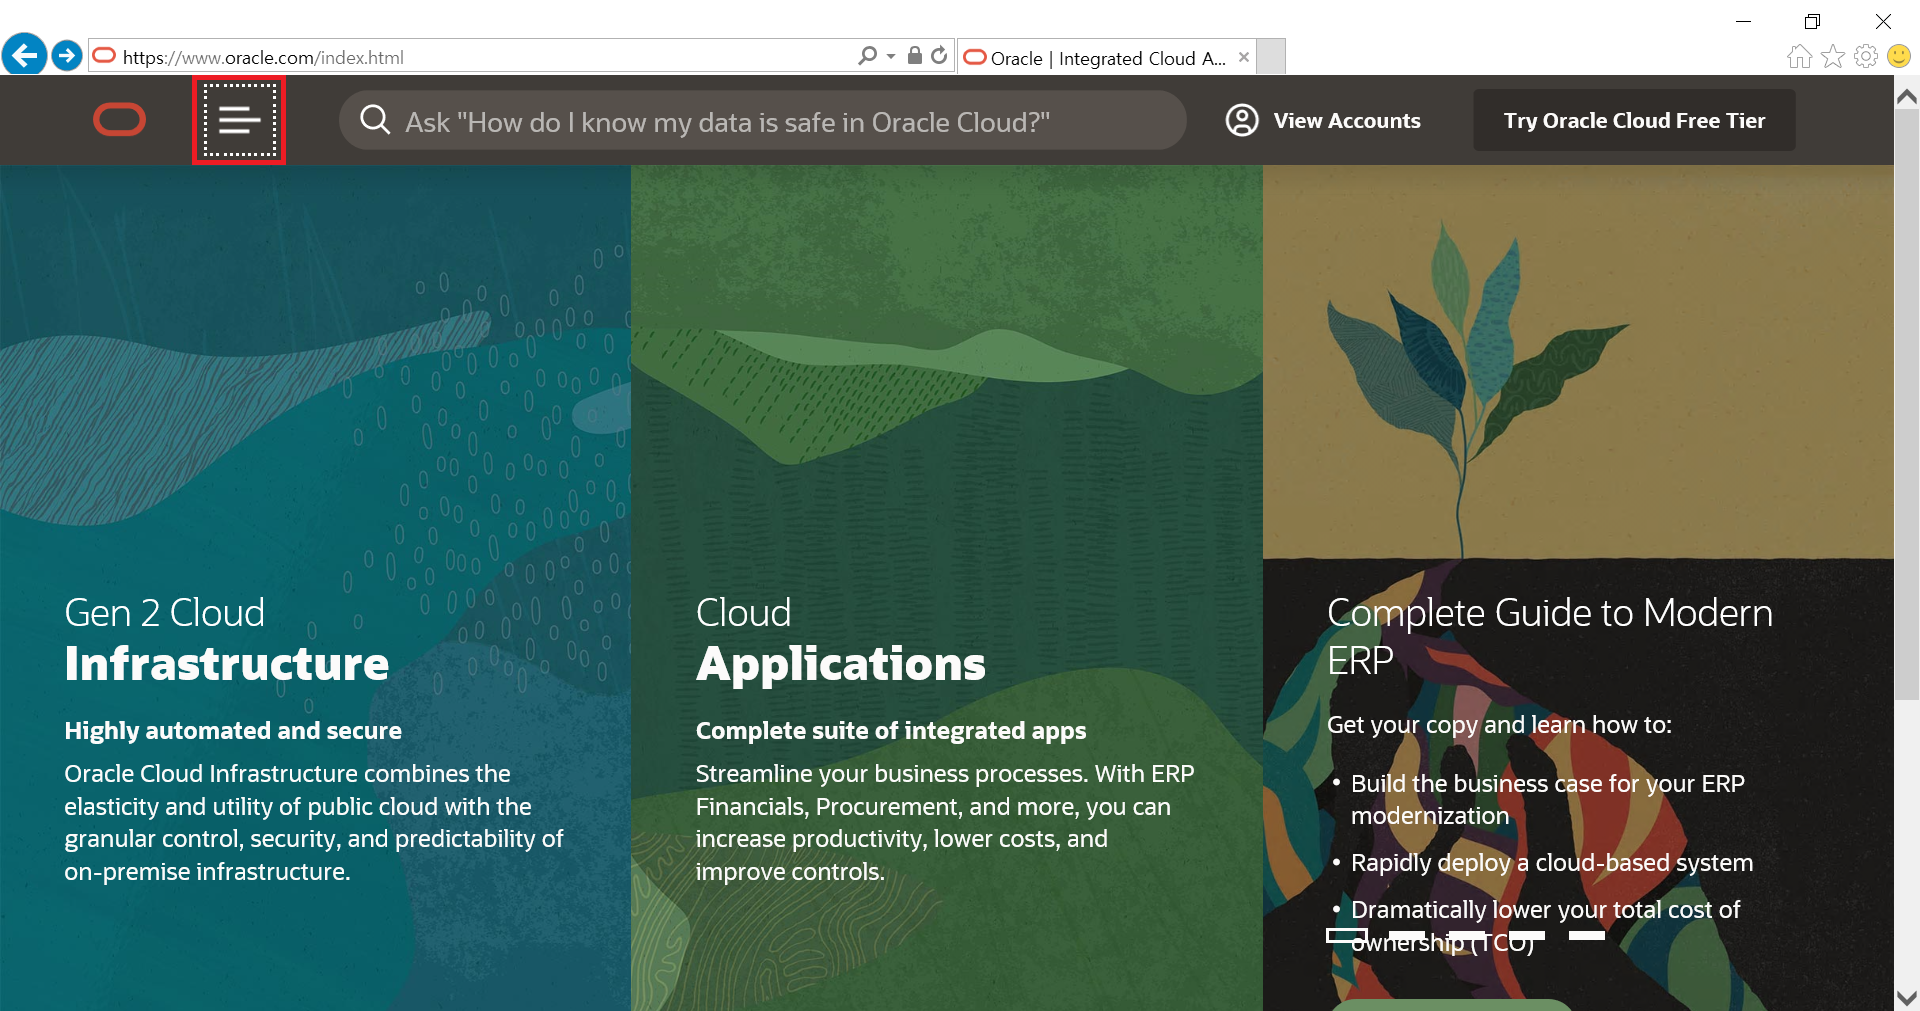
Task: Minimize the browser window
Action: pos(1743,21)
